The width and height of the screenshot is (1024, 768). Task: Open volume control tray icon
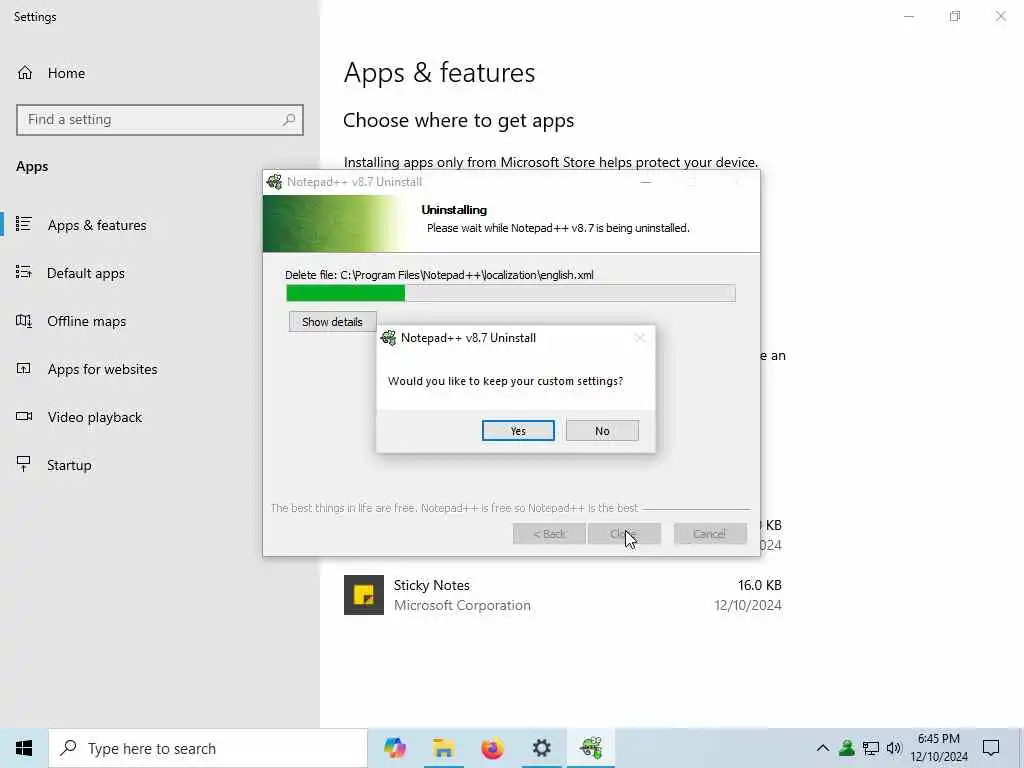click(x=894, y=748)
